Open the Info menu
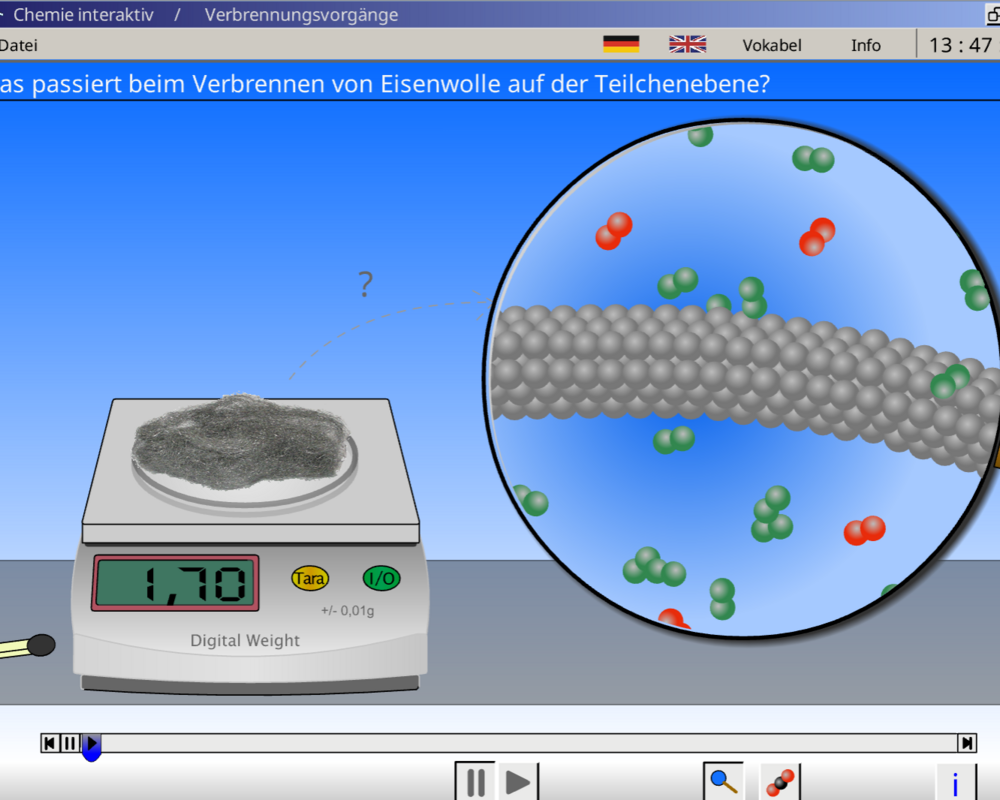The height and width of the screenshot is (800, 1000). [x=866, y=45]
